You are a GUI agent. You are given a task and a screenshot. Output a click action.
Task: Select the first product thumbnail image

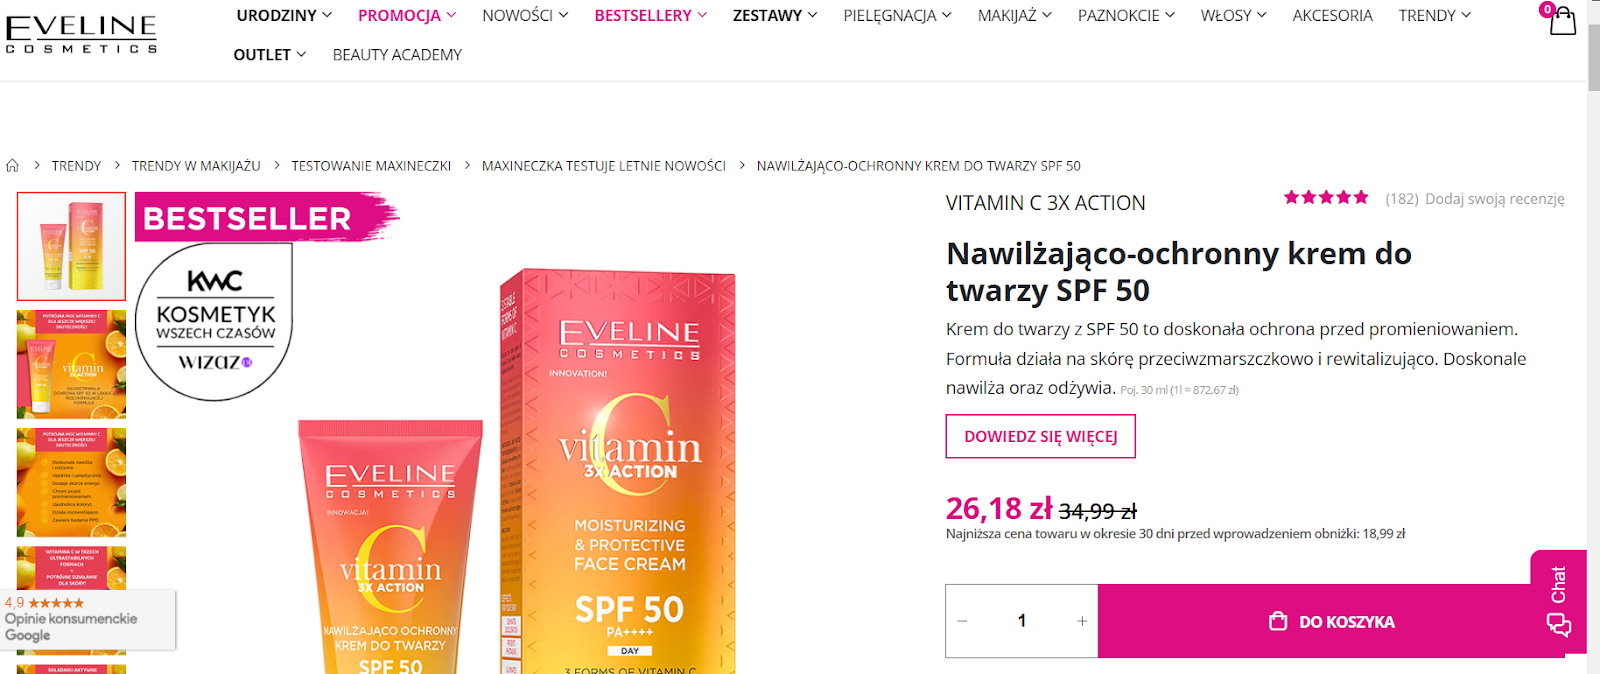click(72, 246)
